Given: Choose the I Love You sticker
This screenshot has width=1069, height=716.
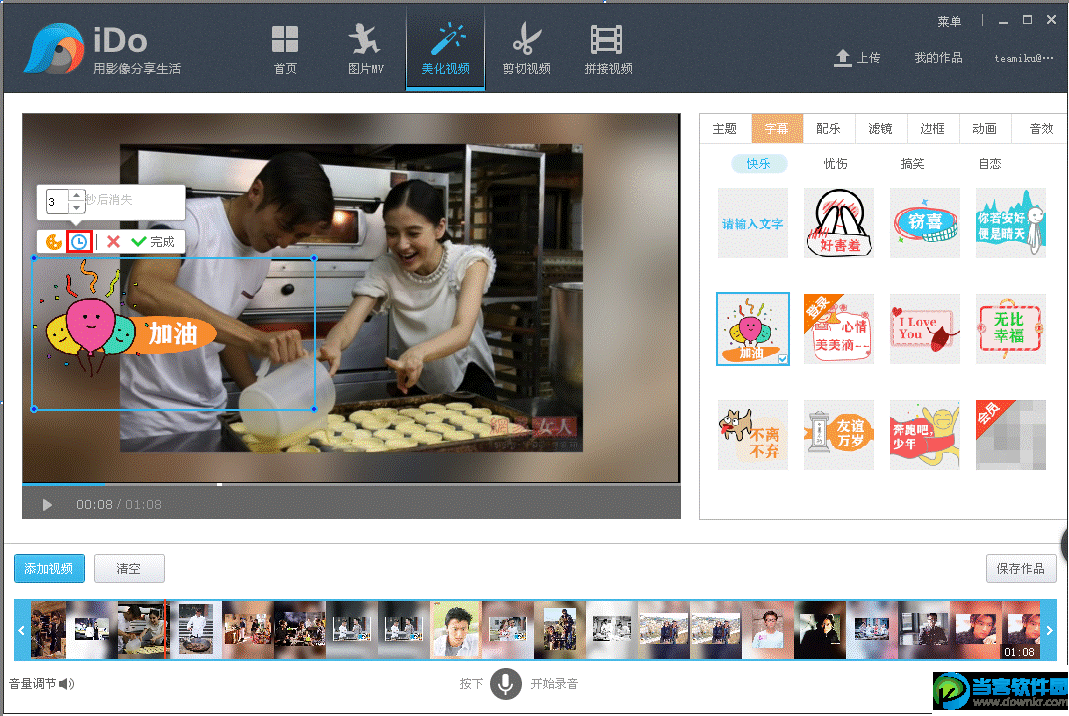Looking at the screenshot, I should (x=924, y=329).
